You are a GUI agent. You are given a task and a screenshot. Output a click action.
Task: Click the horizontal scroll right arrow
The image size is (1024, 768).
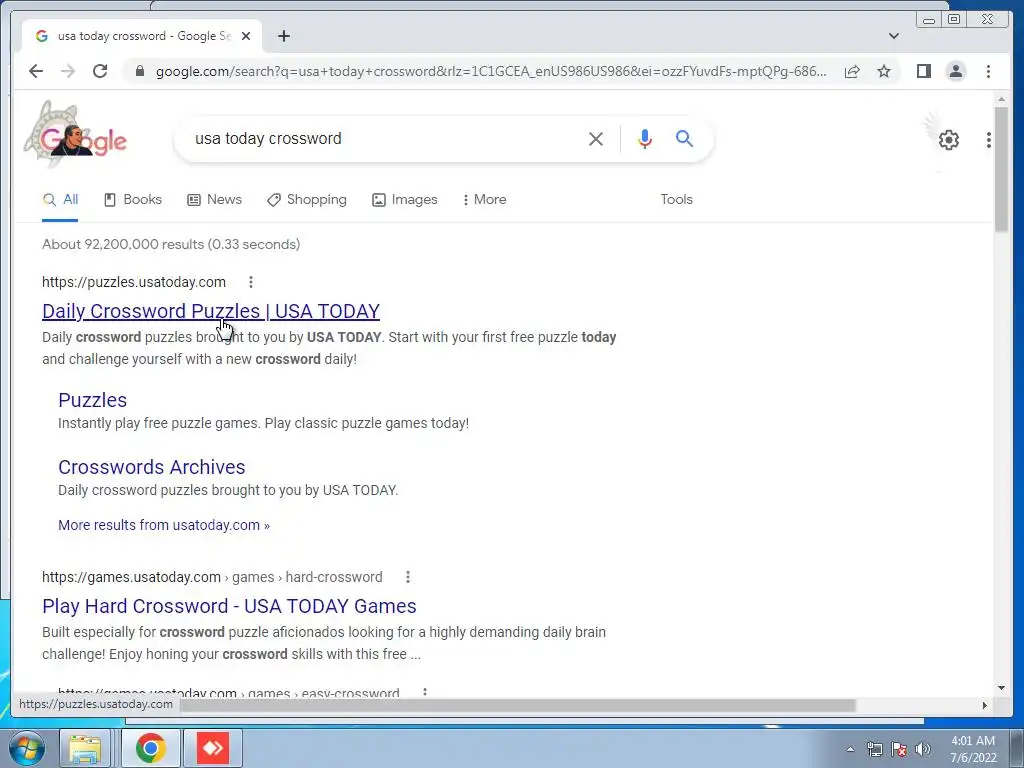click(x=985, y=705)
